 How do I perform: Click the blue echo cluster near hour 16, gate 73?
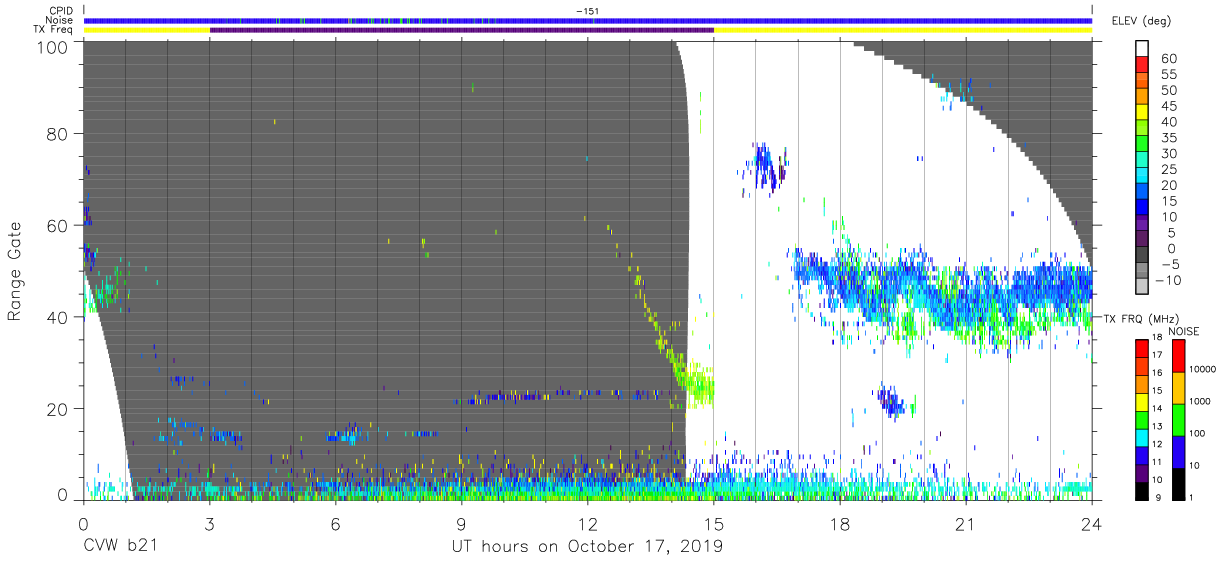click(x=768, y=167)
